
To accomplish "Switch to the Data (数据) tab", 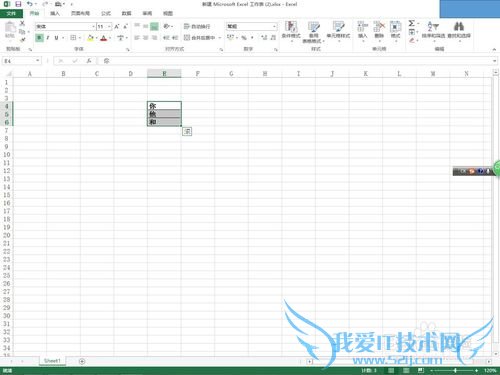I will click(x=126, y=13).
